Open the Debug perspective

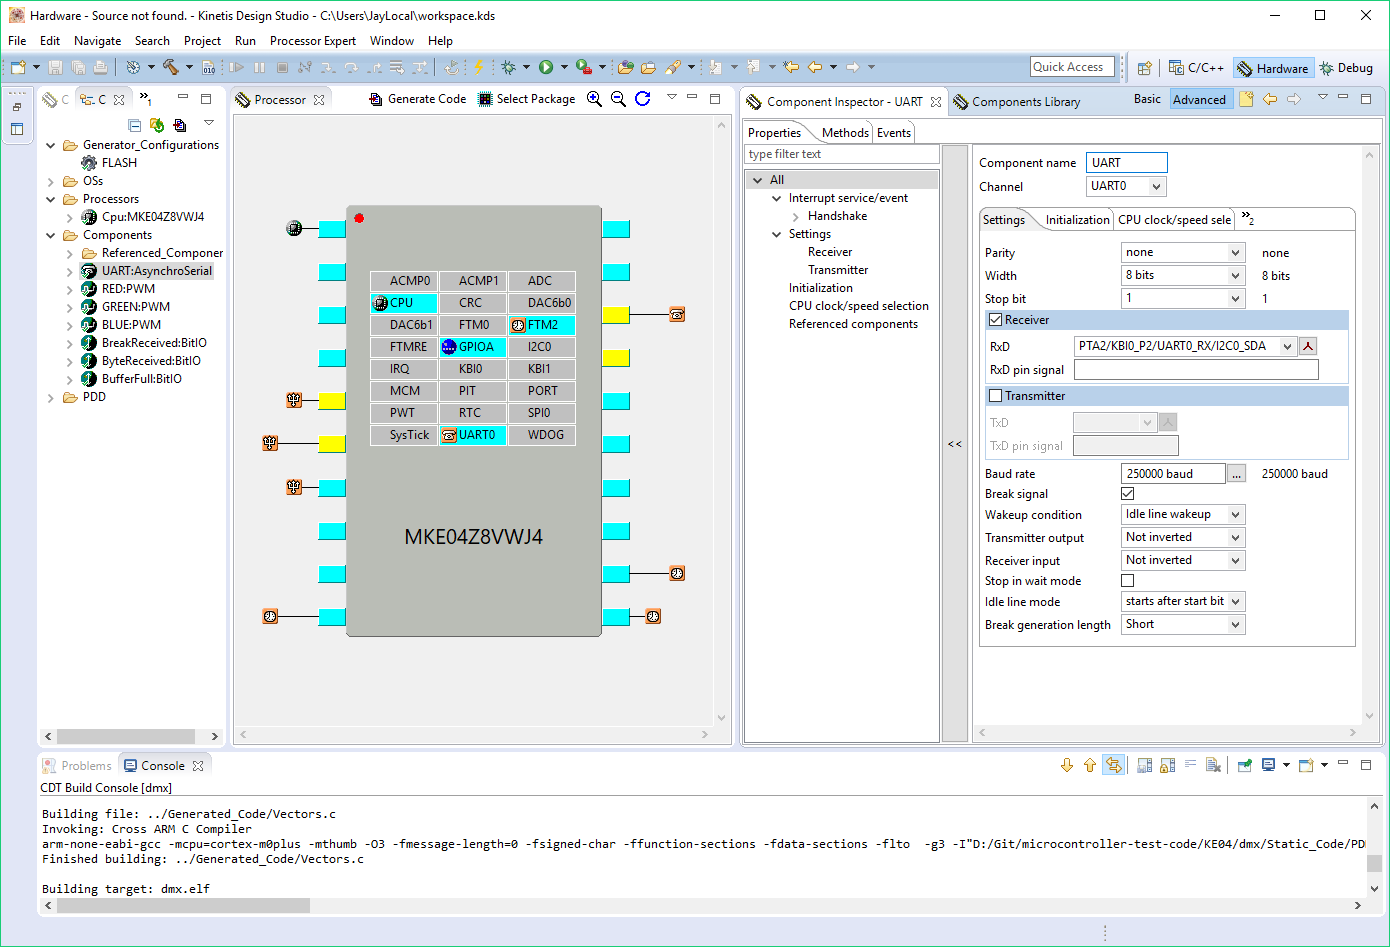pos(1346,68)
